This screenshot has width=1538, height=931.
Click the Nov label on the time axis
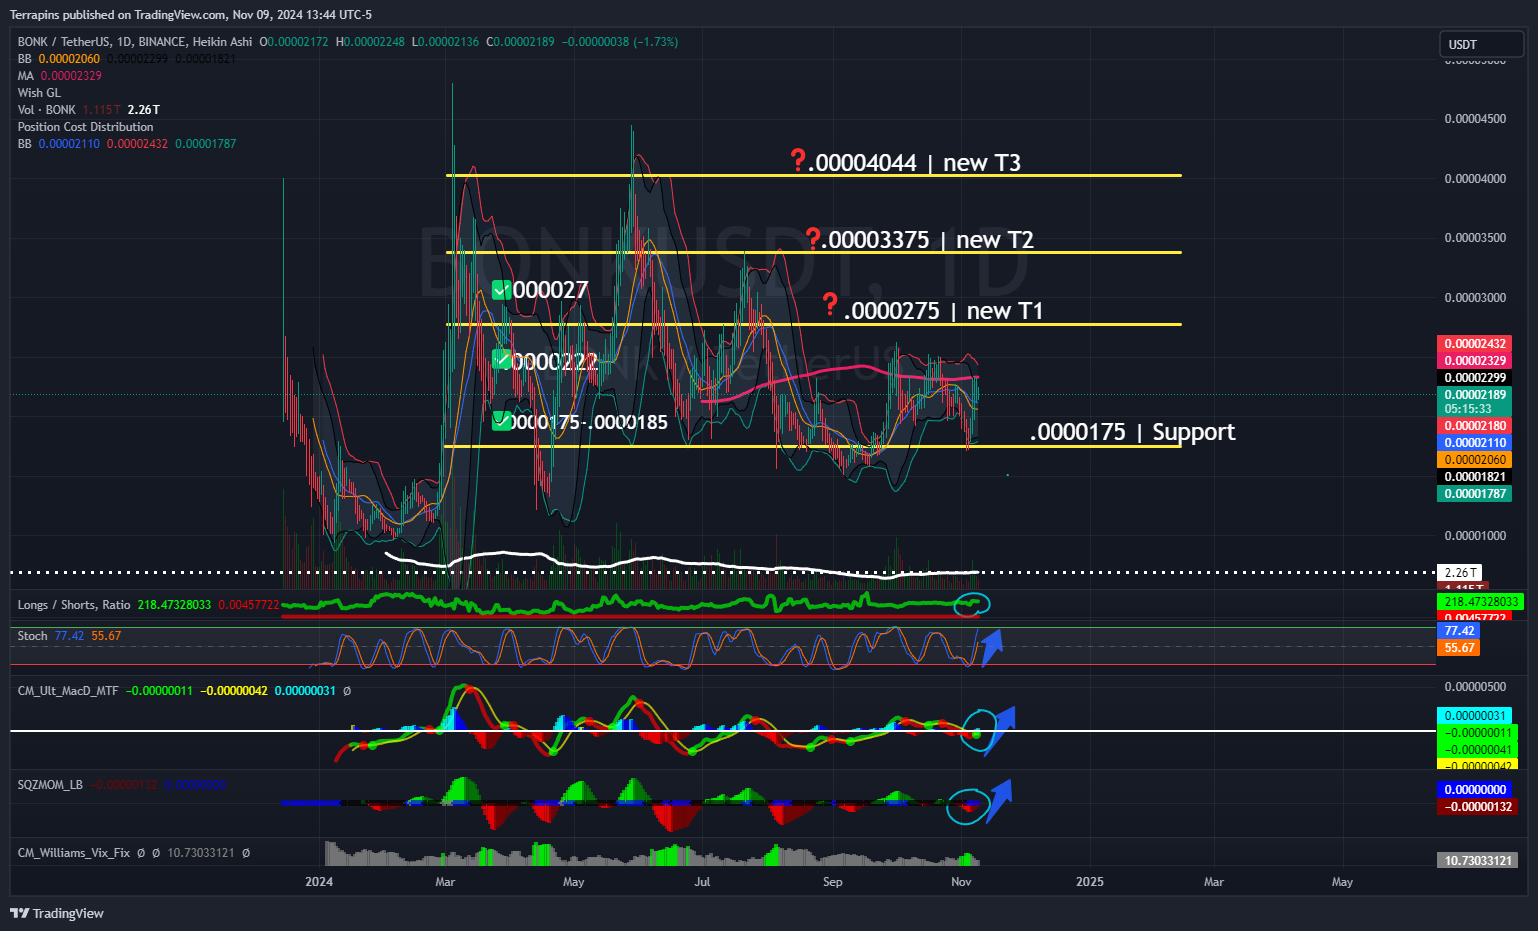(x=961, y=882)
